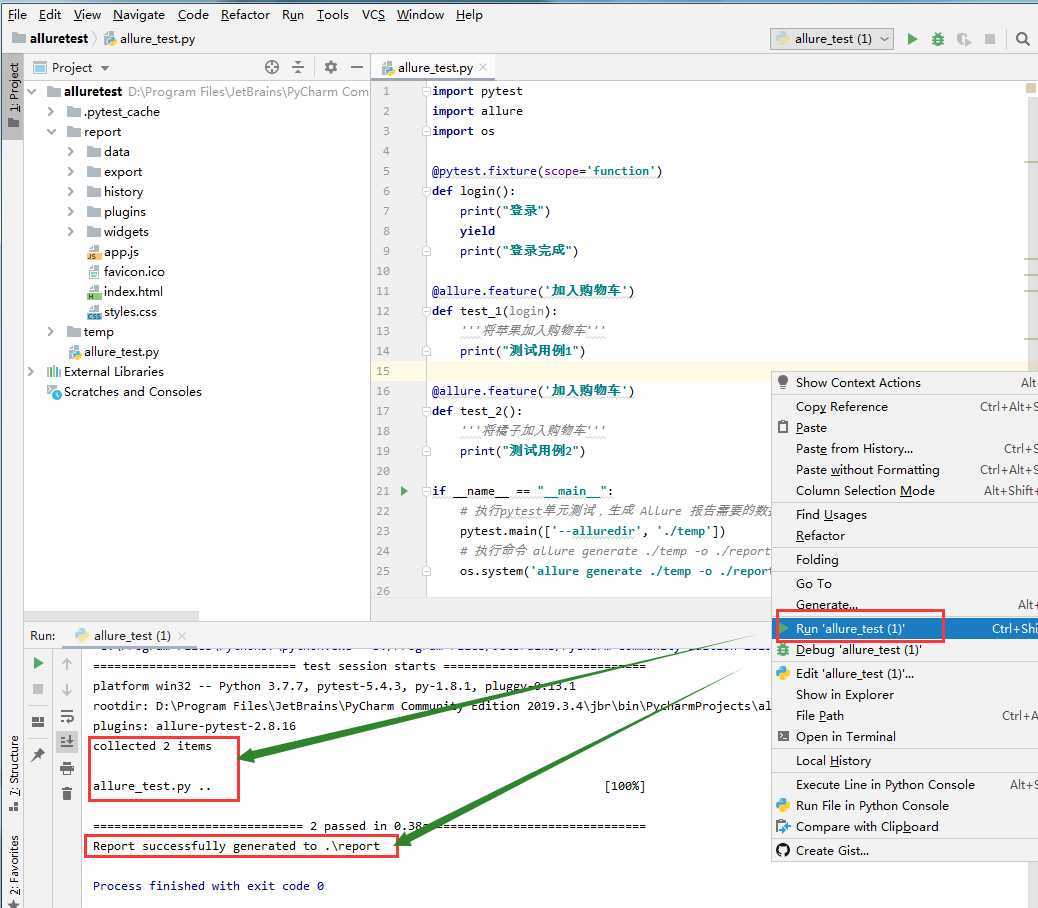Choose Compare with Clipboard in context menu
Screen dimensions: 1038x908
click(905, 827)
